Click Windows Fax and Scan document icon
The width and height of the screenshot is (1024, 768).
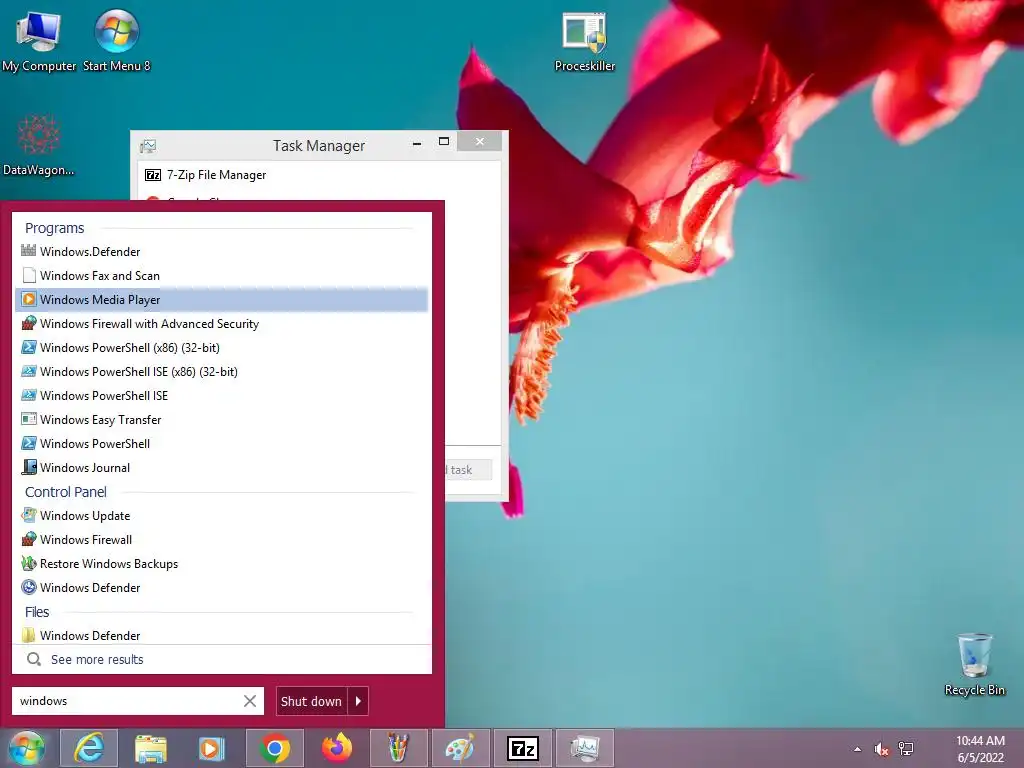(x=29, y=276)
